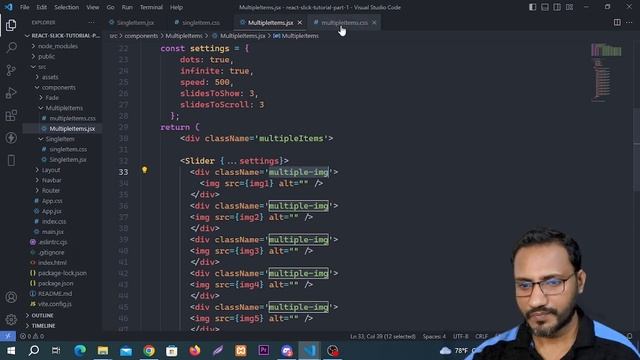Open README.md in the explorer
The image size is (640, 360).
55,293
